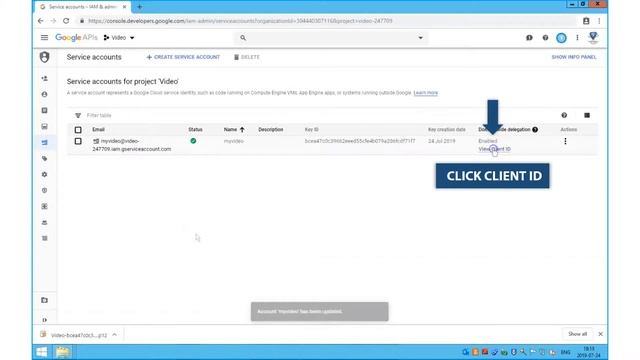The height and width of the screenshot is (360, 640).
Task: Click Show all downloads button
Action: (x=577, y=334)
